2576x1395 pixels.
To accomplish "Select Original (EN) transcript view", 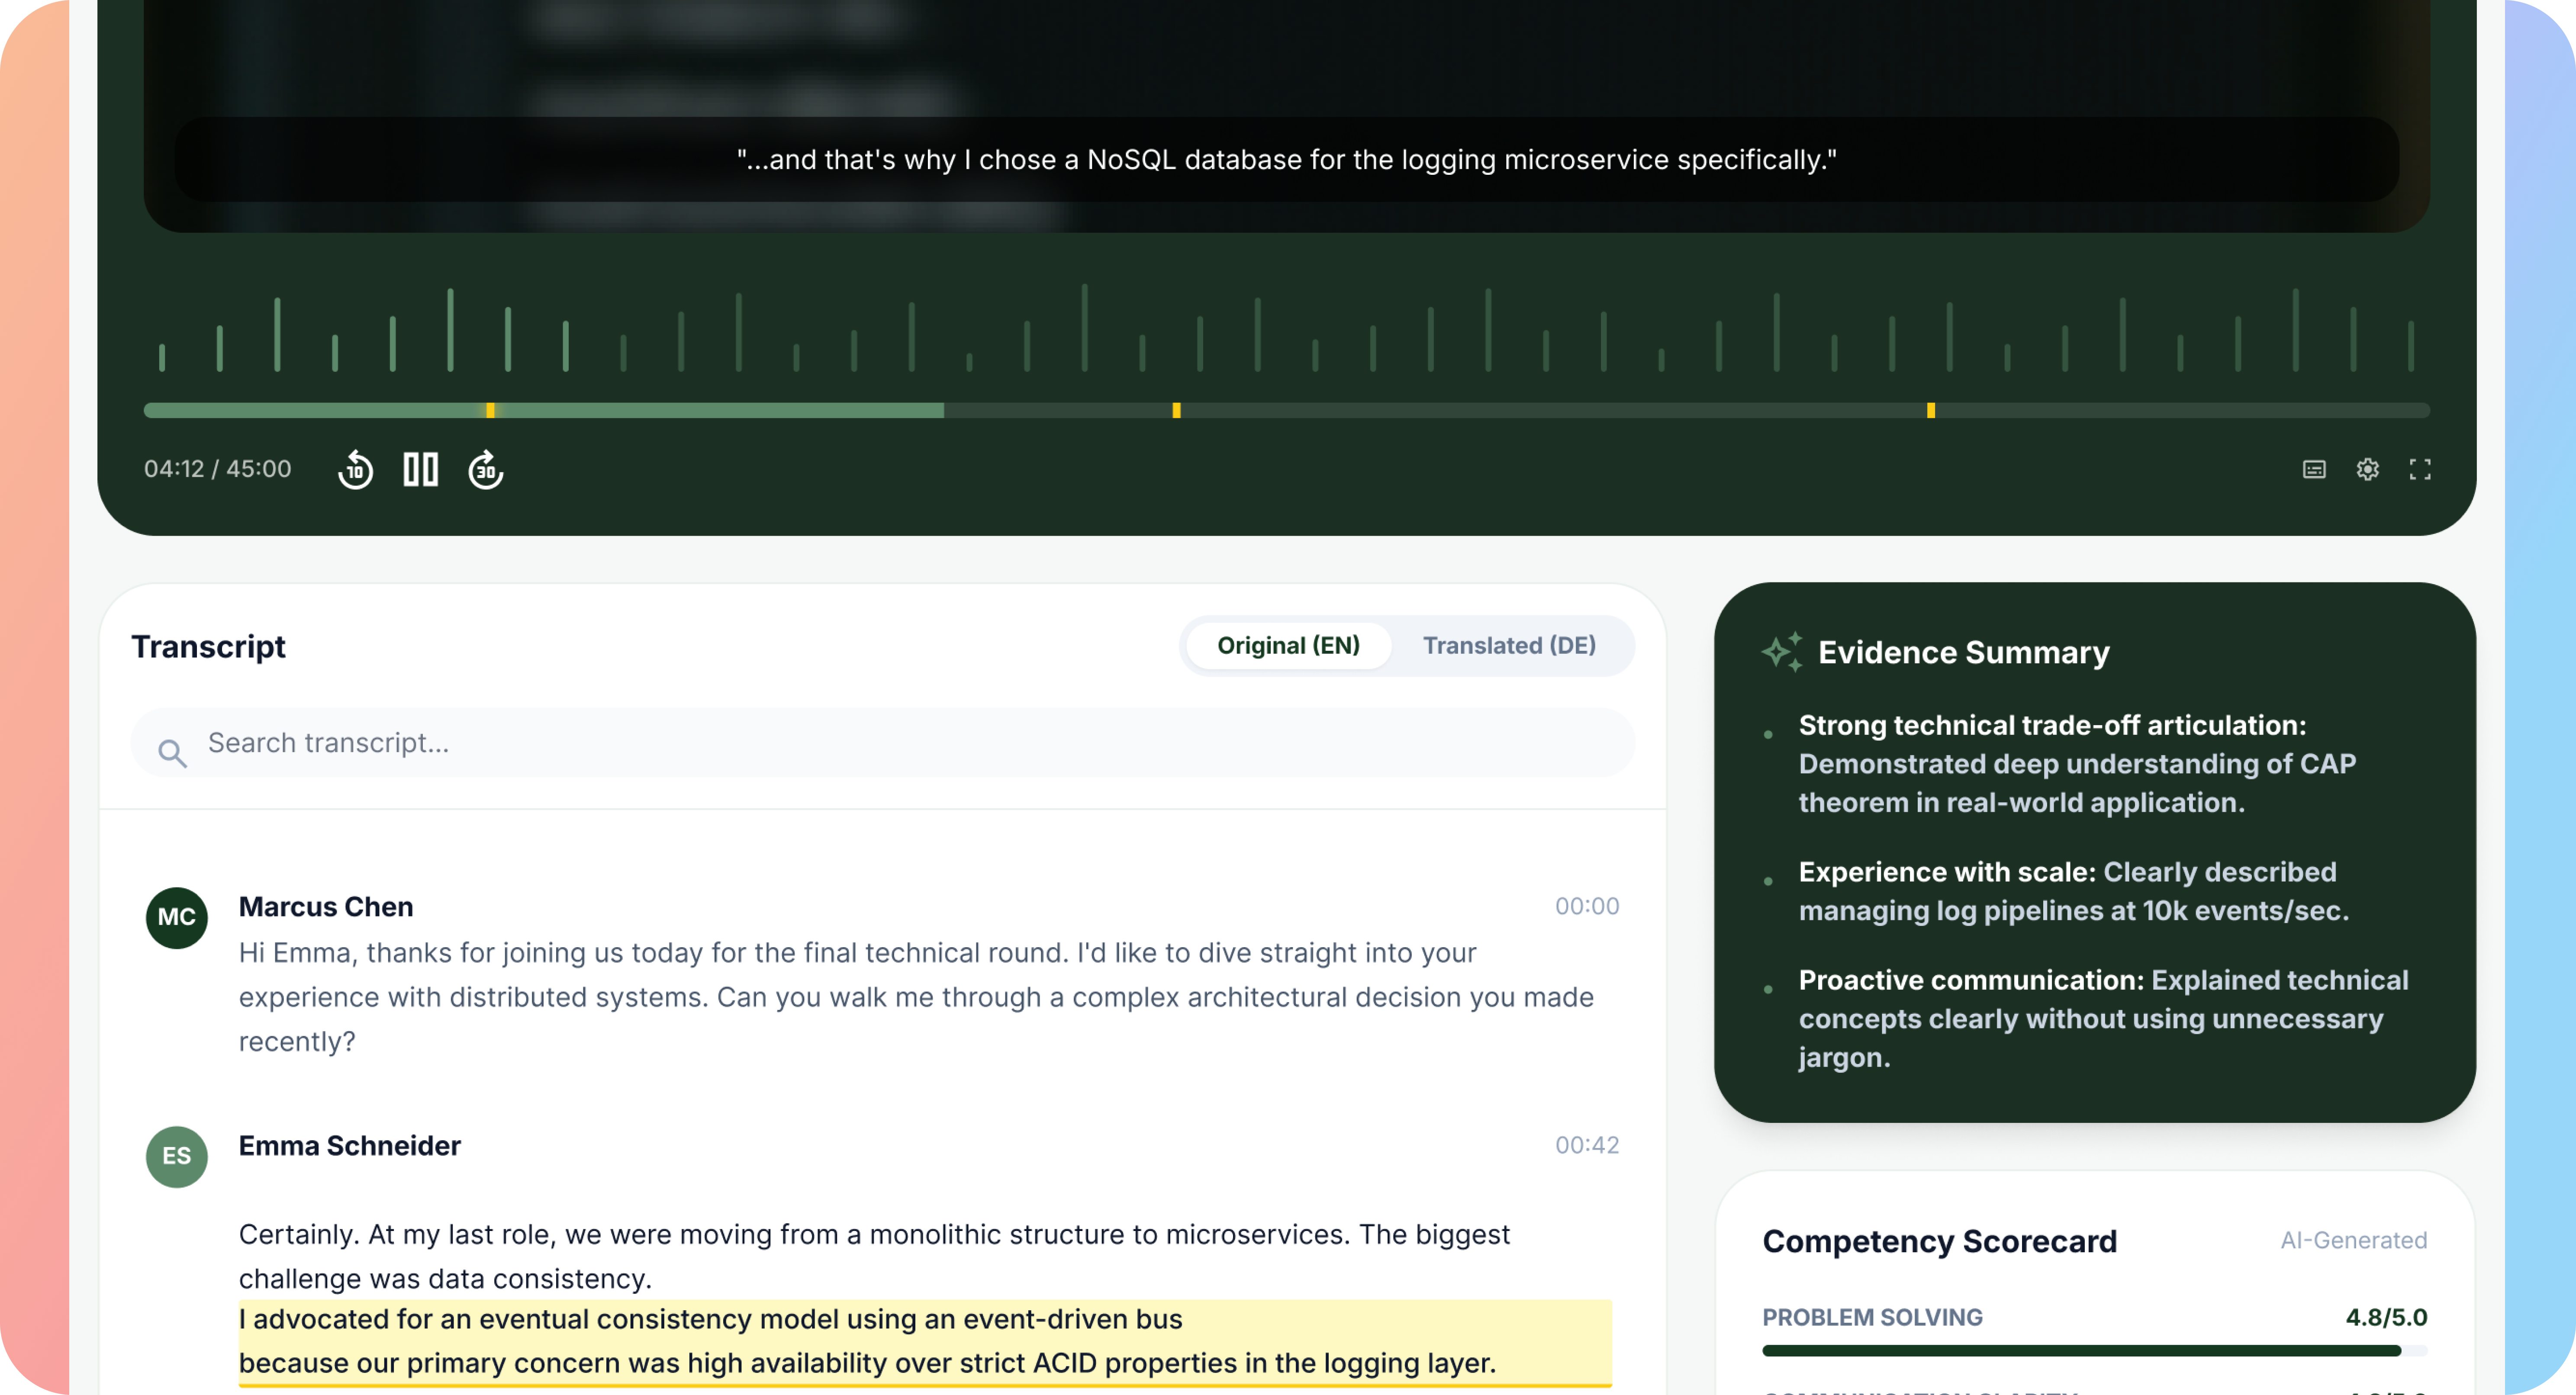I will click(x=1288, y=645).
